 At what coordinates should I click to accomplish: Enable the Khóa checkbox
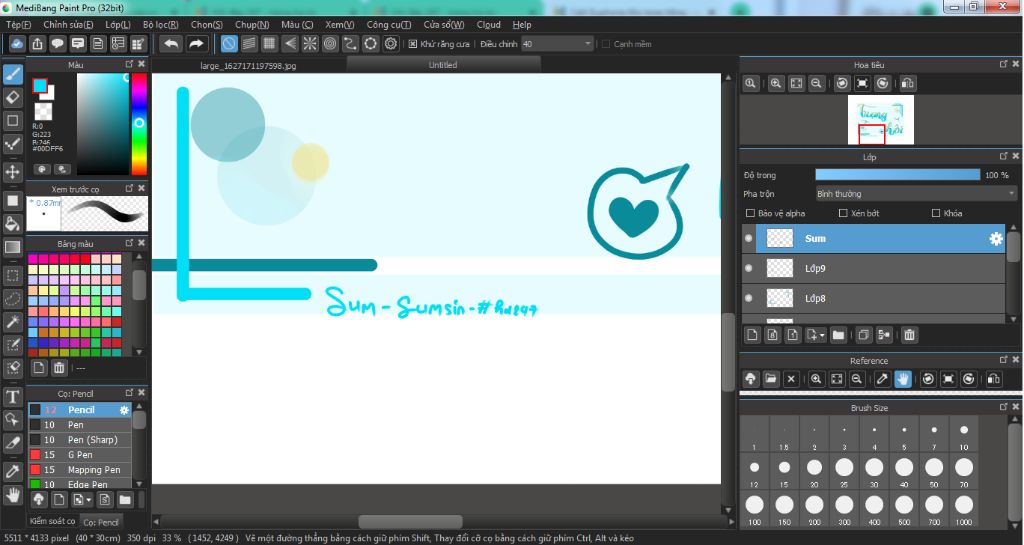point(936,213)
